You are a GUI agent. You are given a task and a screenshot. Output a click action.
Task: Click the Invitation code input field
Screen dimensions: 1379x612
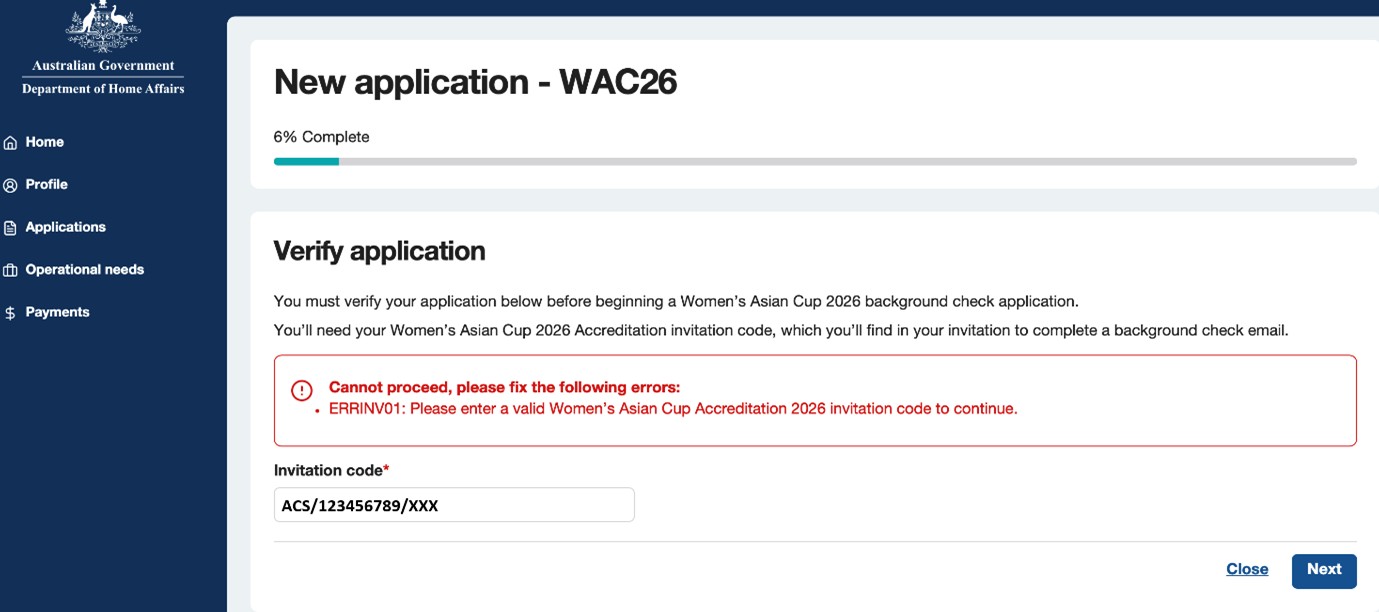pos(454,505)
